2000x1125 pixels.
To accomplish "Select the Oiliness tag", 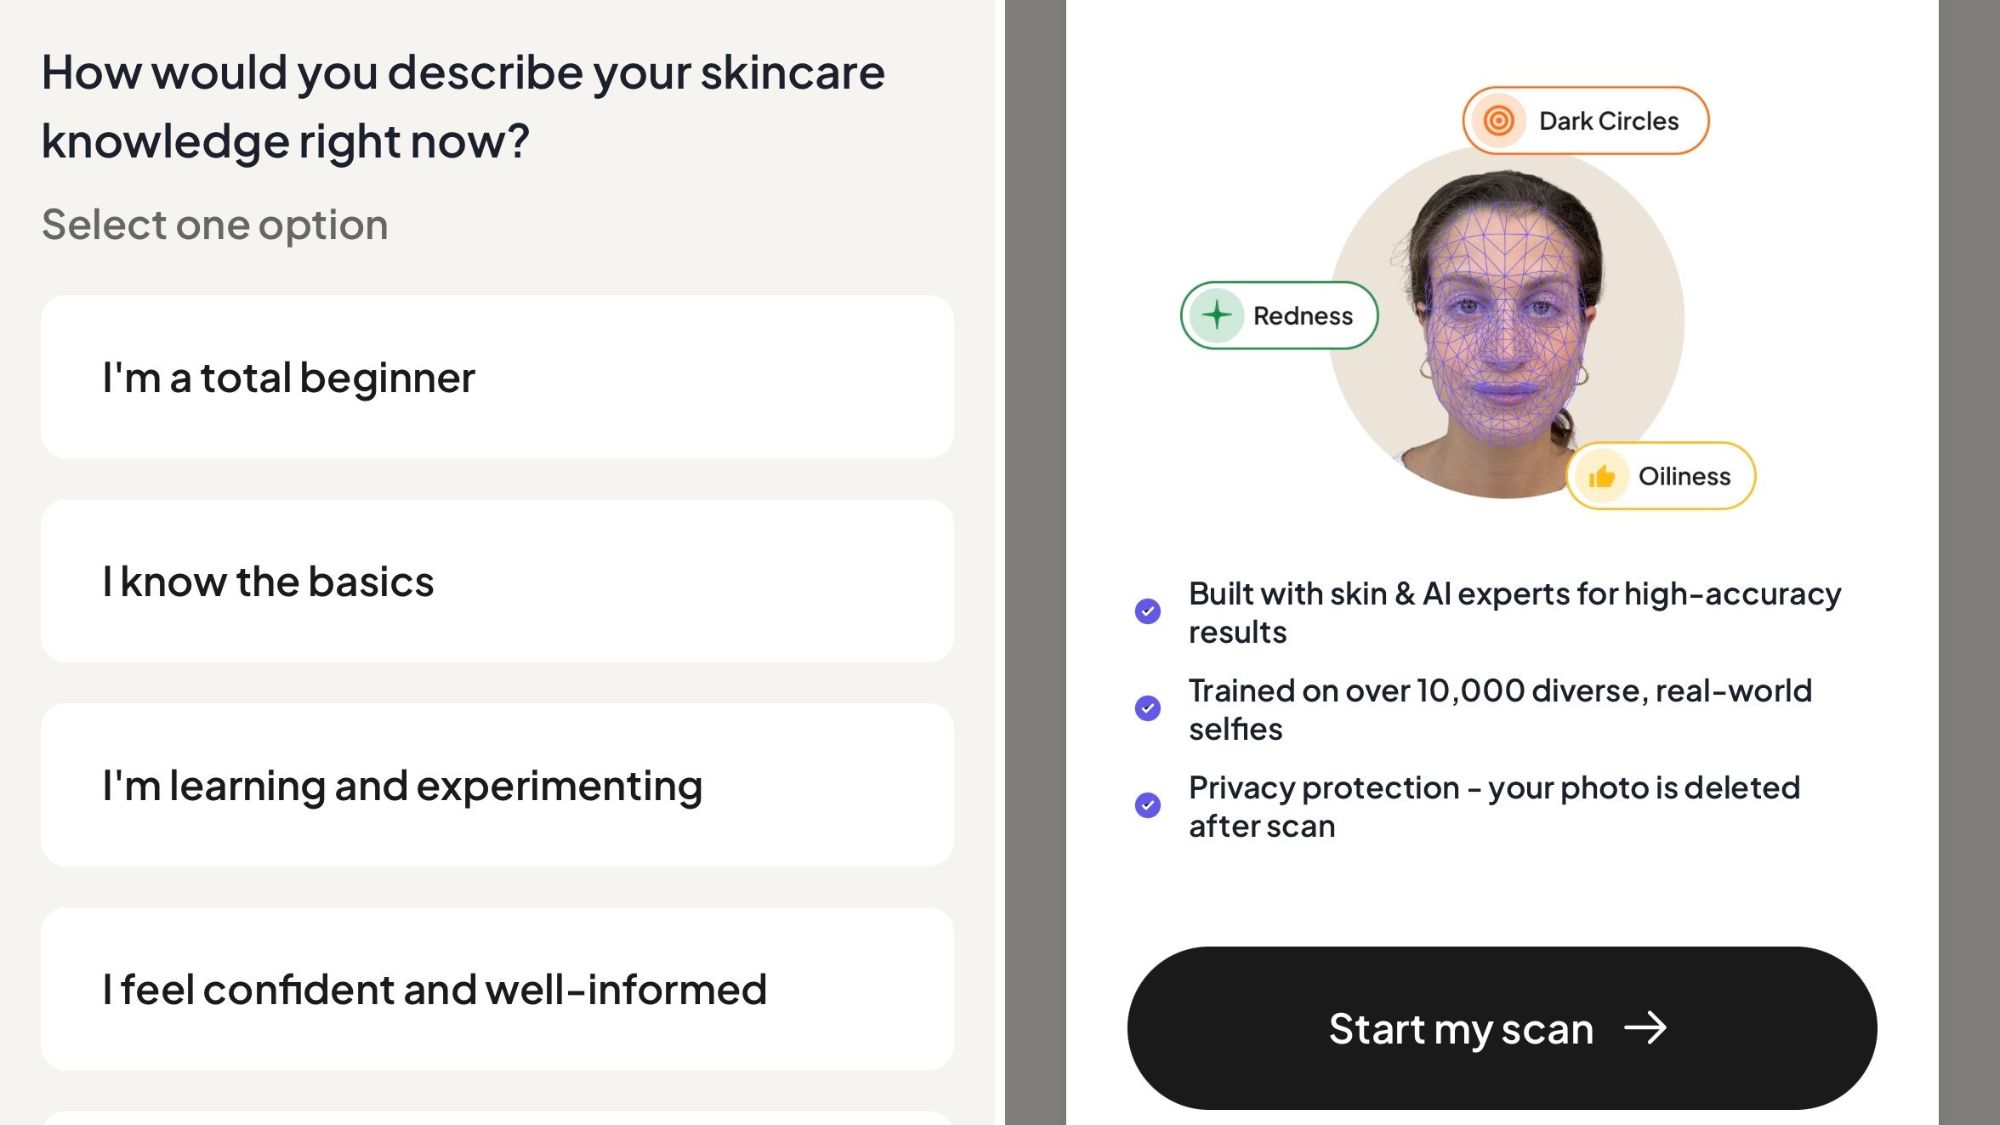I will [x=1661, y=476].
